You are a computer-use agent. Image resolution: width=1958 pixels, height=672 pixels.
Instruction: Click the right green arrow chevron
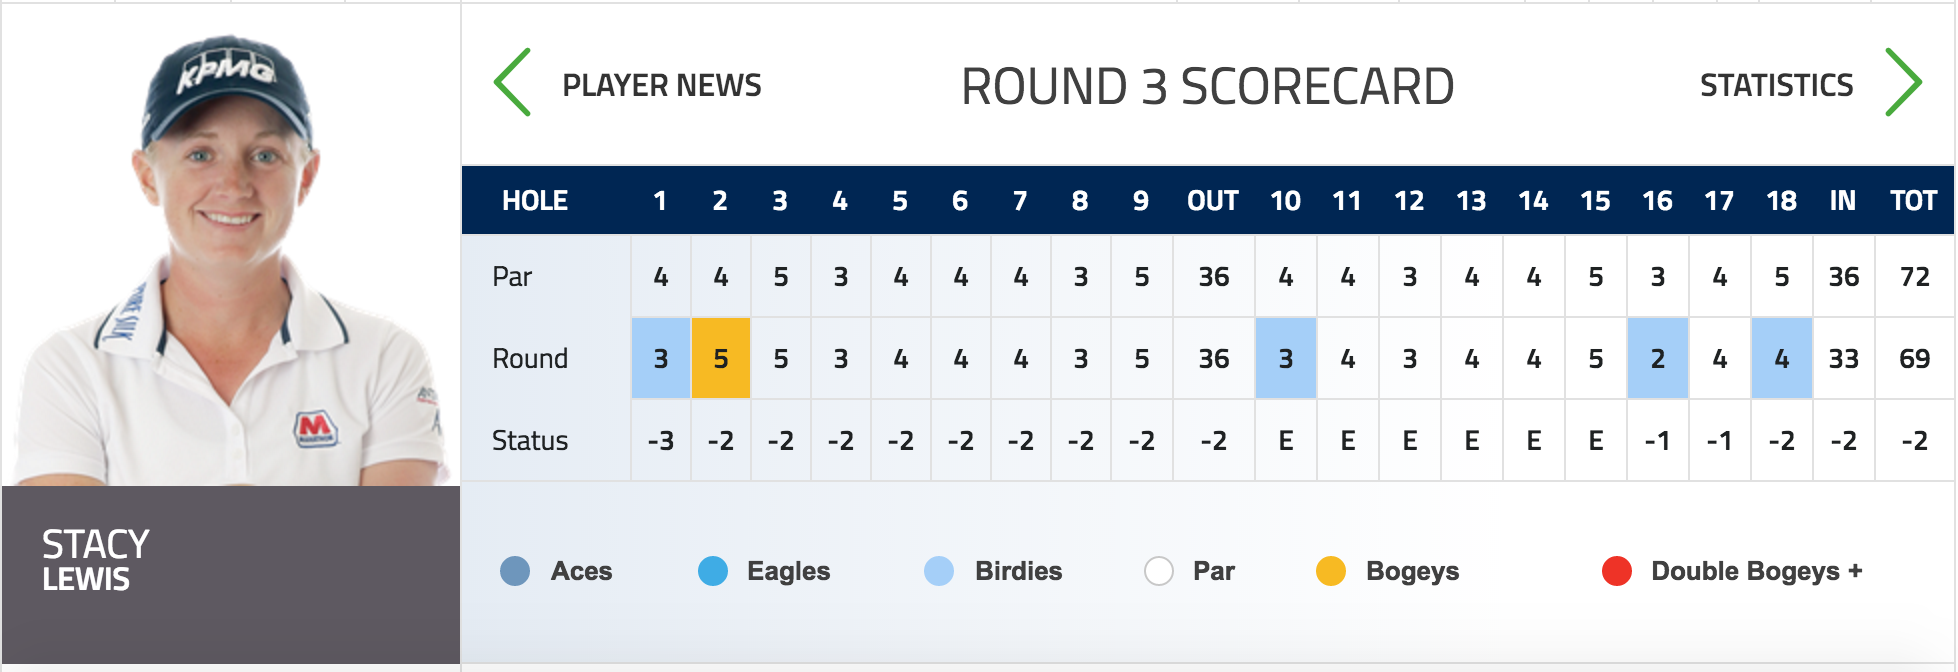coord(1902,83)
